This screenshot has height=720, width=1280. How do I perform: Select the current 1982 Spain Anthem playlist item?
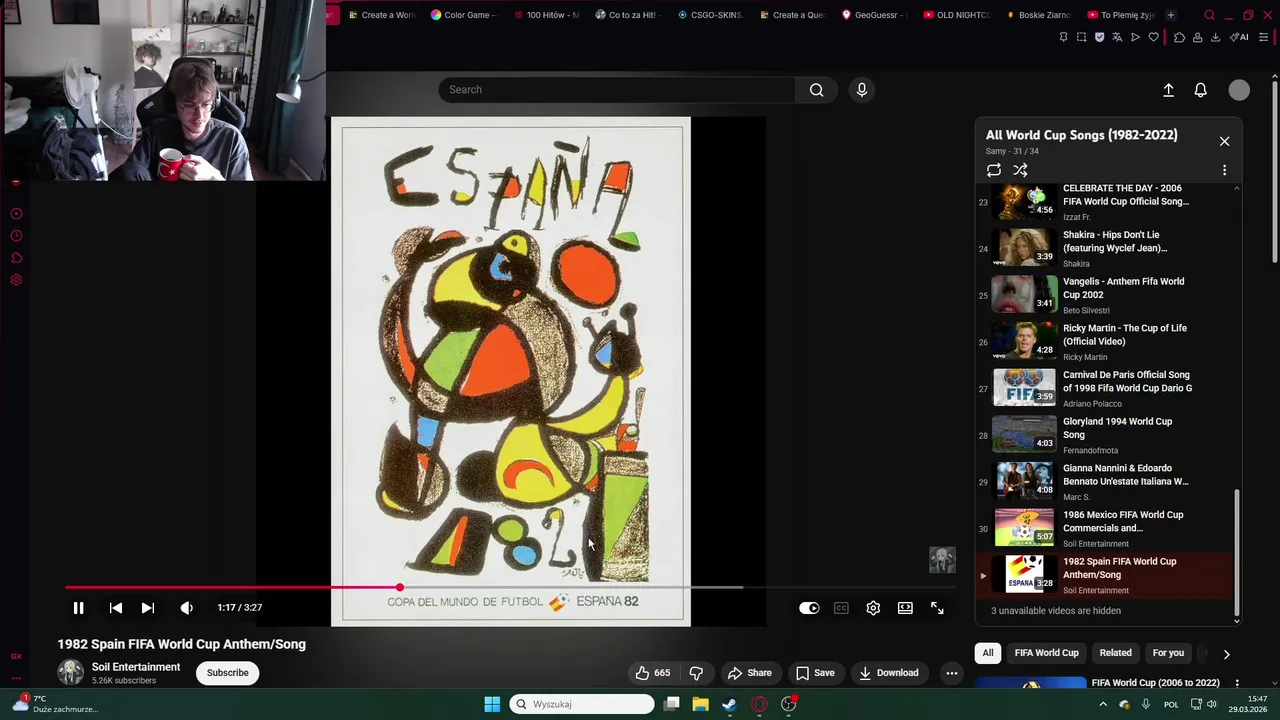[x=1104, y=575]
